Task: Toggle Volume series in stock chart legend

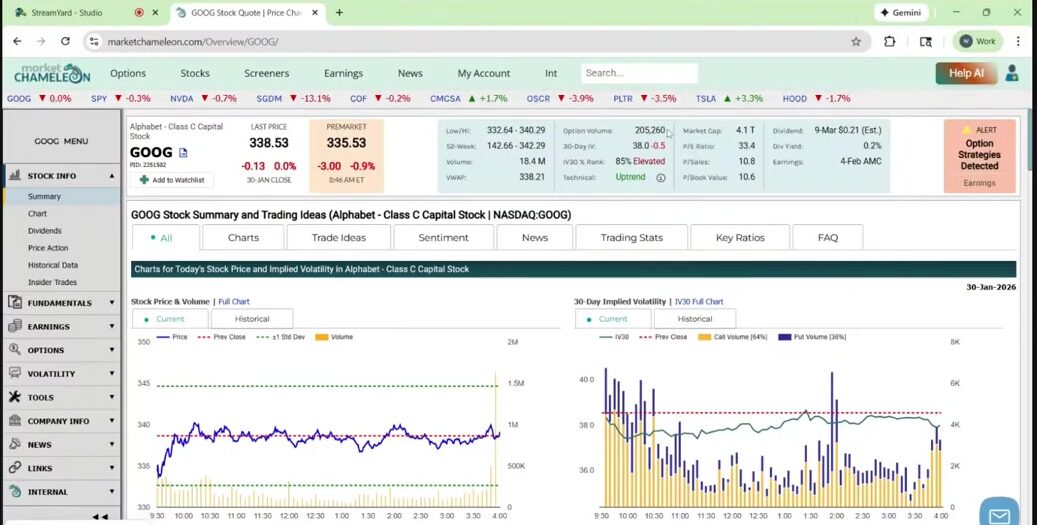Action: coord(334,337)
